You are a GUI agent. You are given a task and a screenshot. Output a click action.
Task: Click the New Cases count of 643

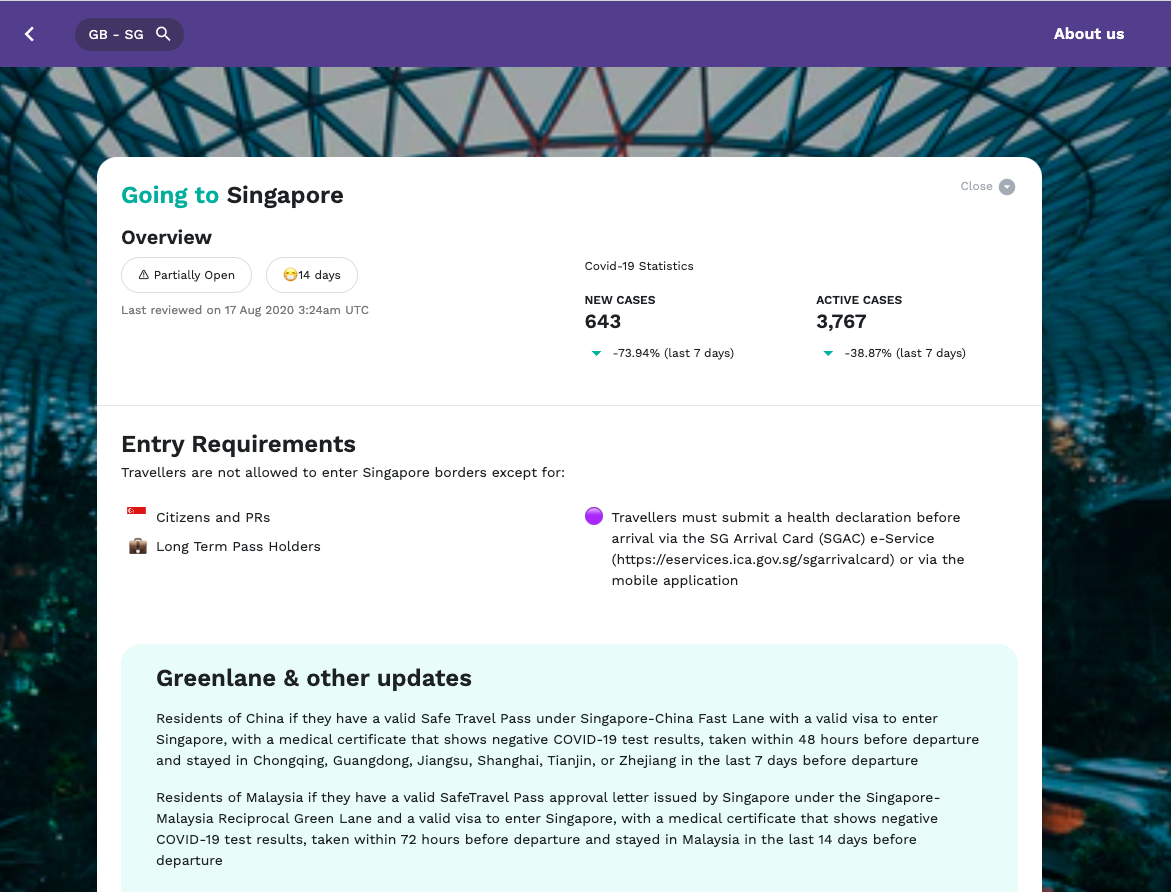(603, 322)
